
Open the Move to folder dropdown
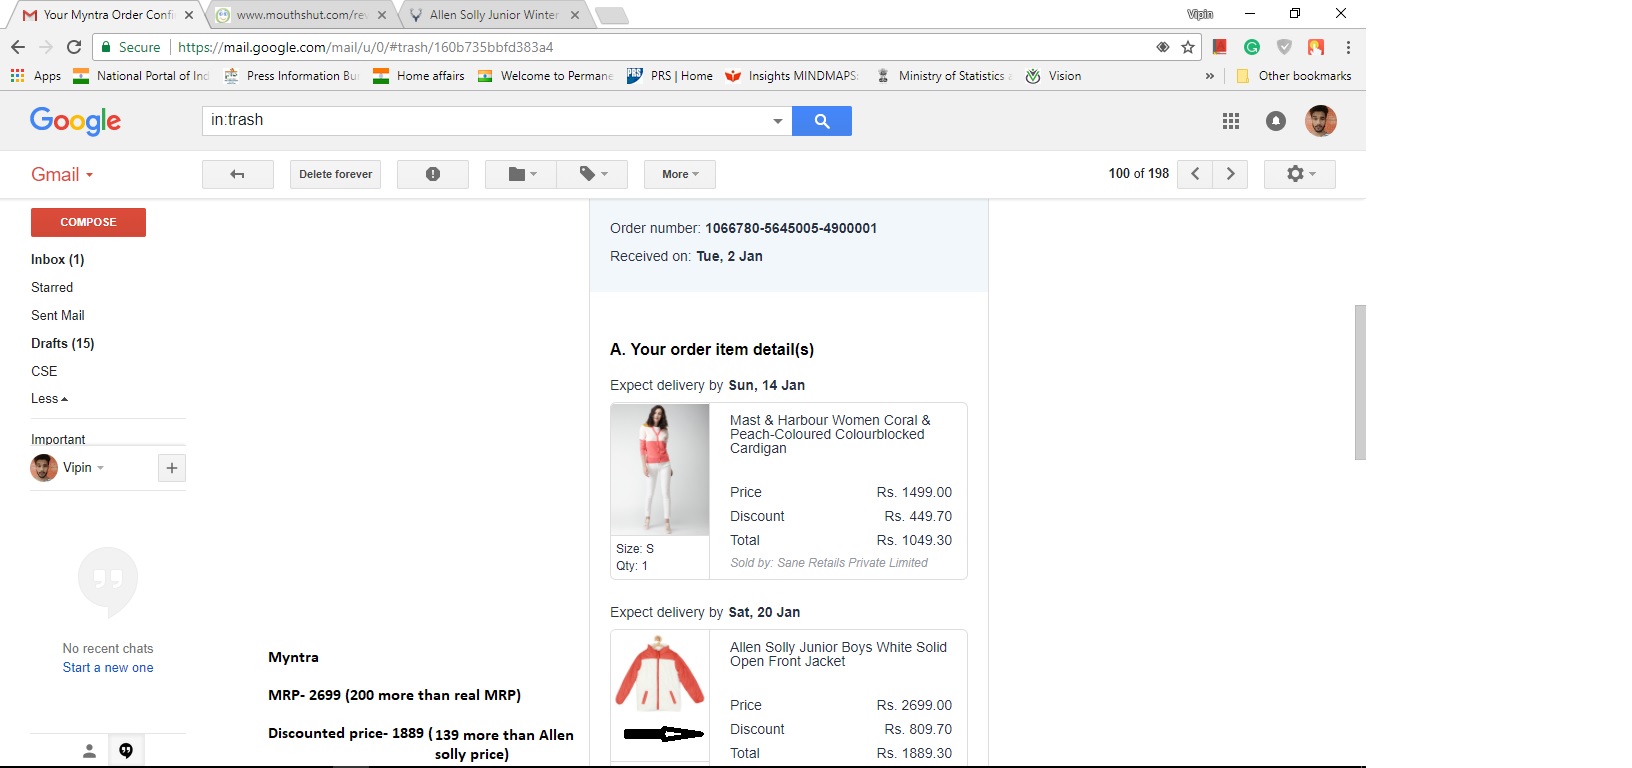pos(521,174)
